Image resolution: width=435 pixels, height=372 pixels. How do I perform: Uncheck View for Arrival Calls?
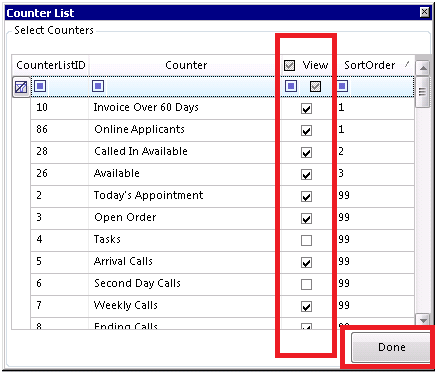point(306,262)
